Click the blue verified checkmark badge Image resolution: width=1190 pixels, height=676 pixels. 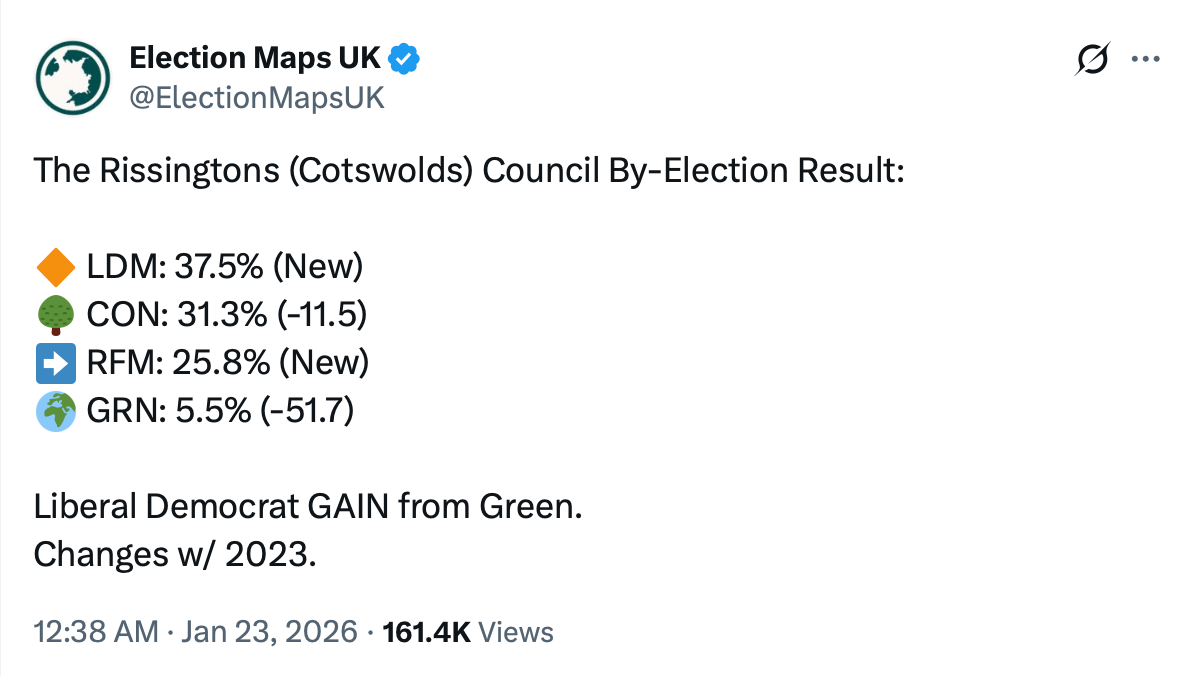point(404,59)
